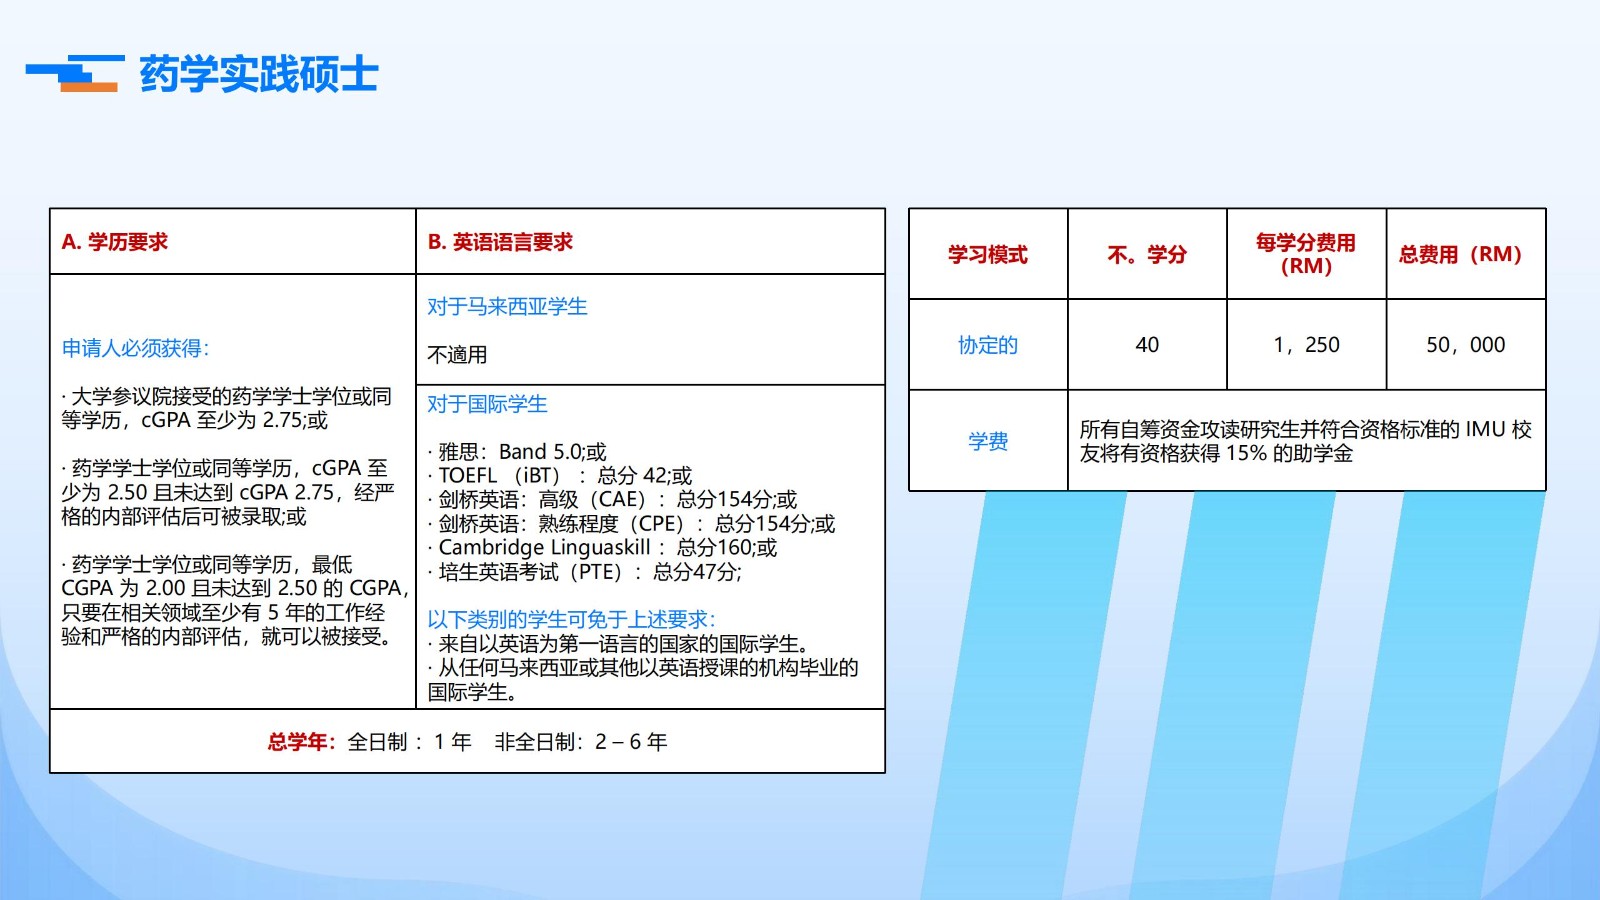
Task: Click the line 雅思: Band 5.0;或
Action: (x=517, y=452)
